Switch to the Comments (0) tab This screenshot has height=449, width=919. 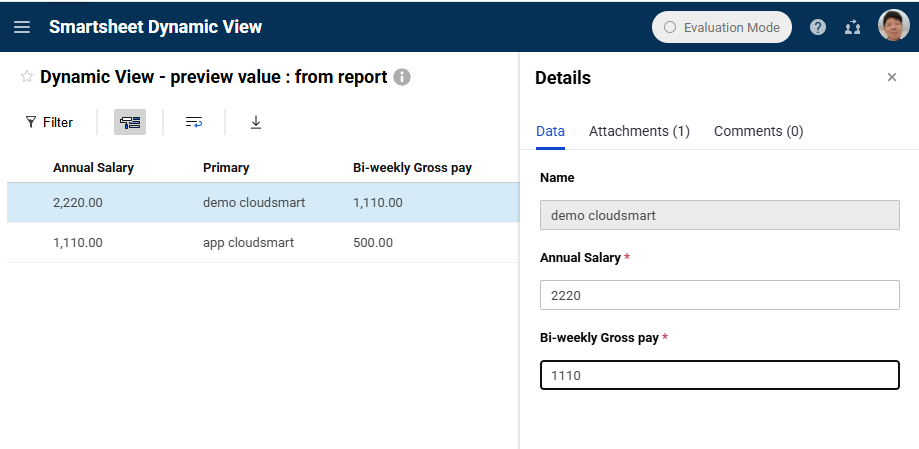click(758, 131)
